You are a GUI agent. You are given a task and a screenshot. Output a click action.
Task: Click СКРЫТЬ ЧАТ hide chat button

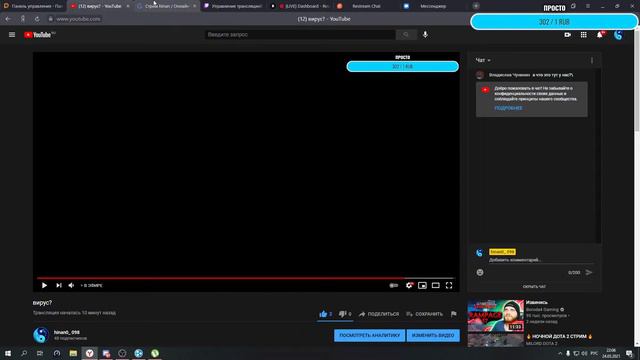[x=534, y=287]
